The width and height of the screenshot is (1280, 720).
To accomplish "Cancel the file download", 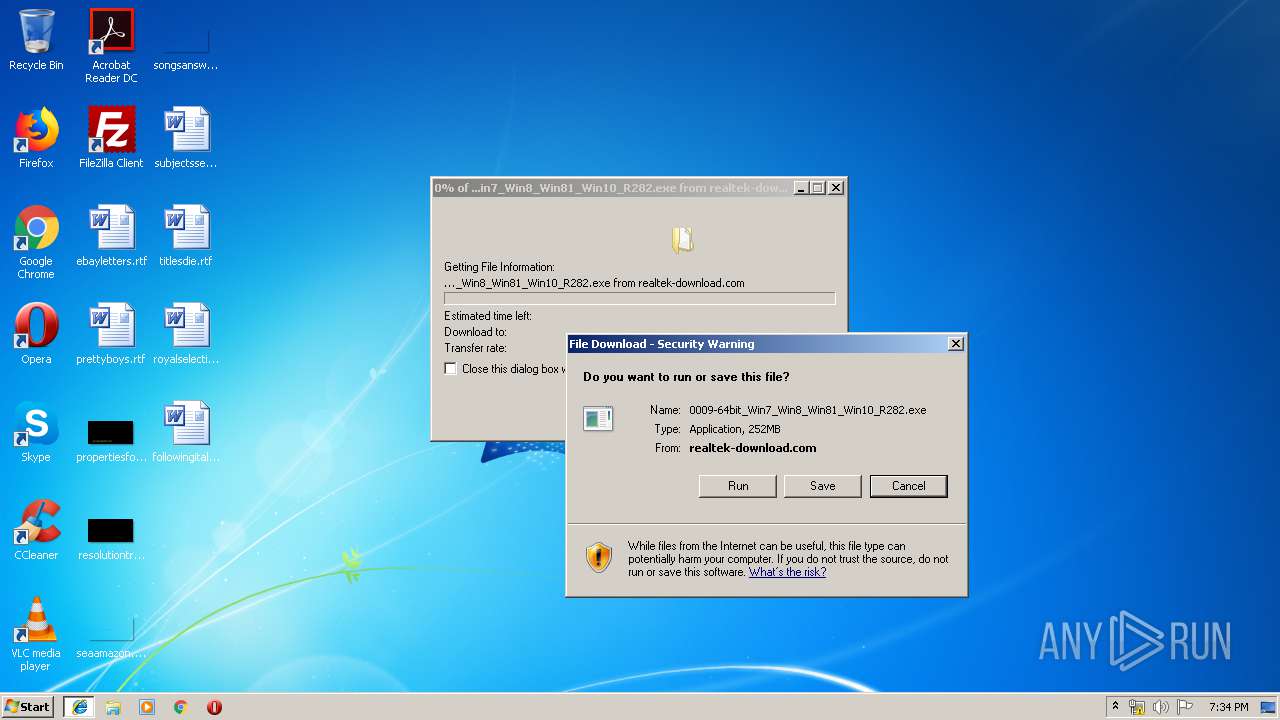I will [x=908, y=486].
